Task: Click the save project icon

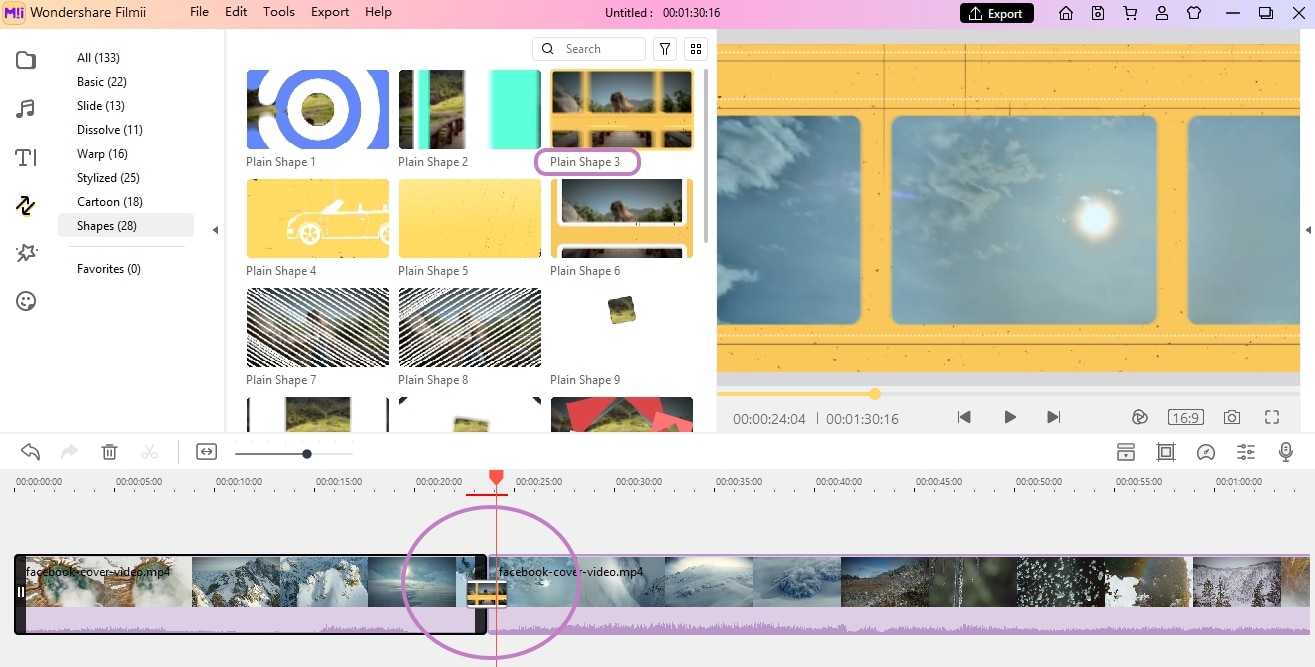Action: coord(1098,13)
